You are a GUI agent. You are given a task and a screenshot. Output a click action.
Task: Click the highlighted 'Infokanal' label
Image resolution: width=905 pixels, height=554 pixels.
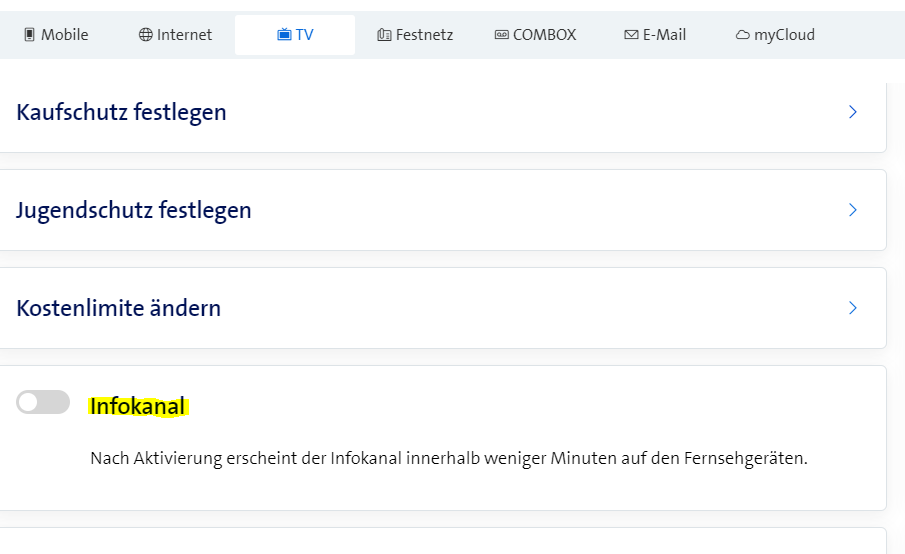coord(138,407)
